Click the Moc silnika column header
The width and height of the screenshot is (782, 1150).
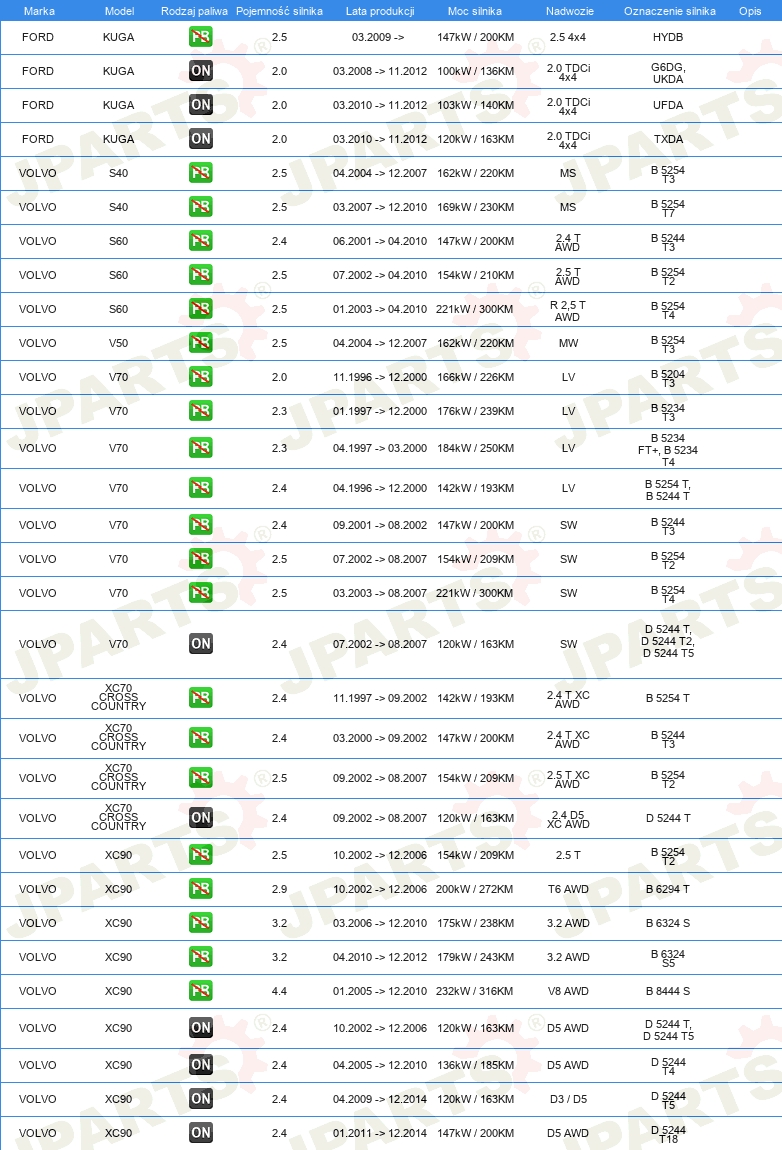point(475,11)
